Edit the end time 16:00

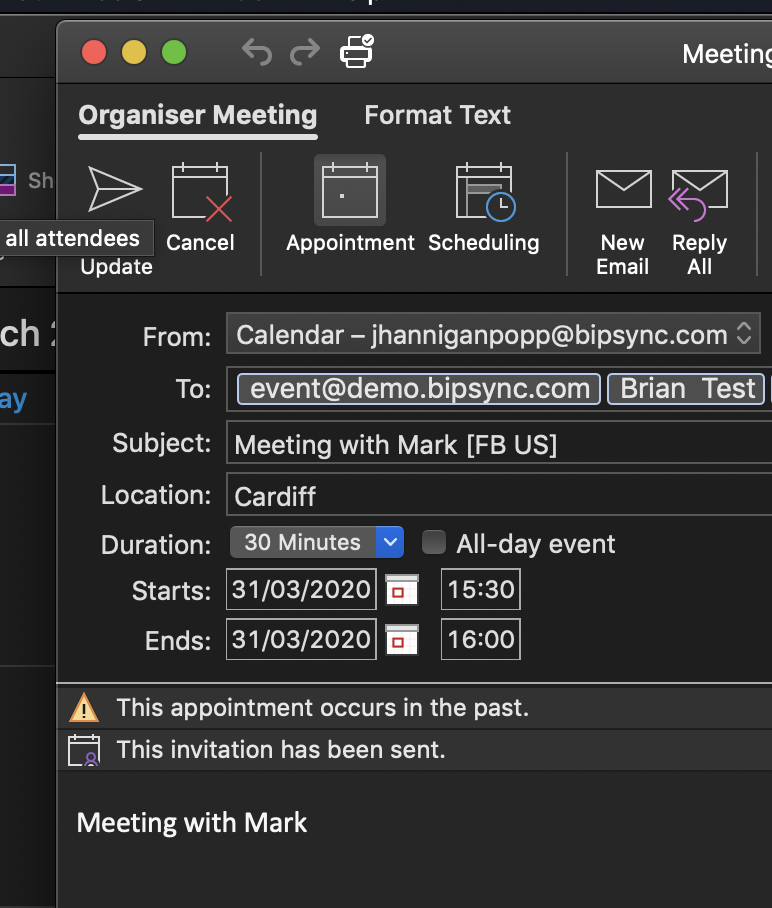481,639
